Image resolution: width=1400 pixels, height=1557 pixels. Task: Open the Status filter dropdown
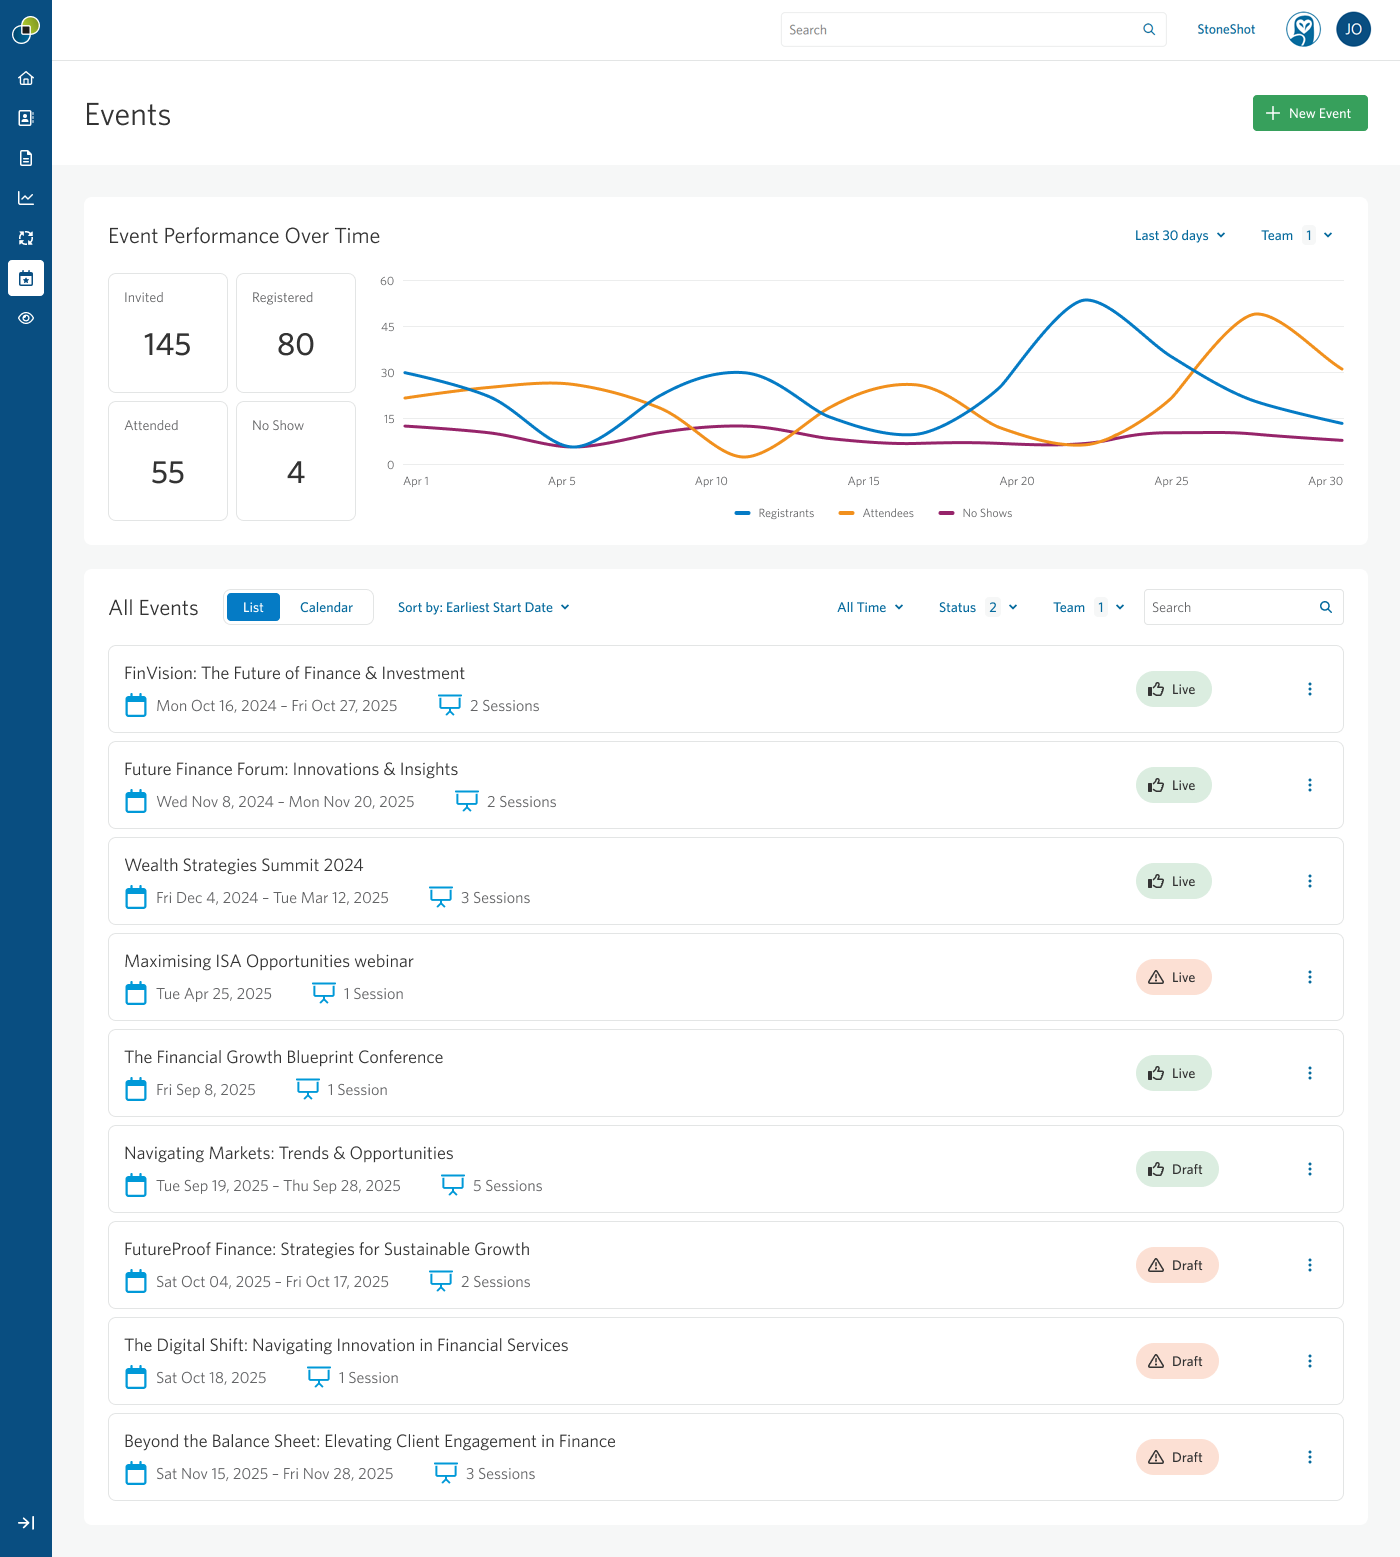[977, 607]
